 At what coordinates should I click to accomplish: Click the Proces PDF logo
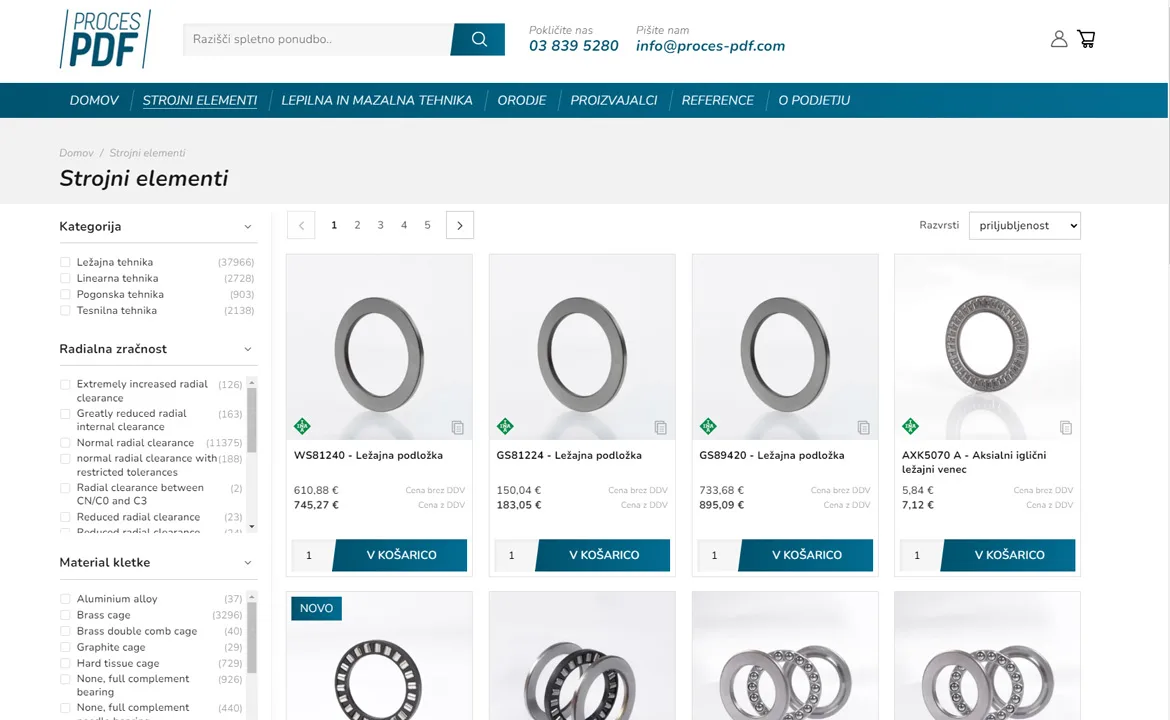105,39
